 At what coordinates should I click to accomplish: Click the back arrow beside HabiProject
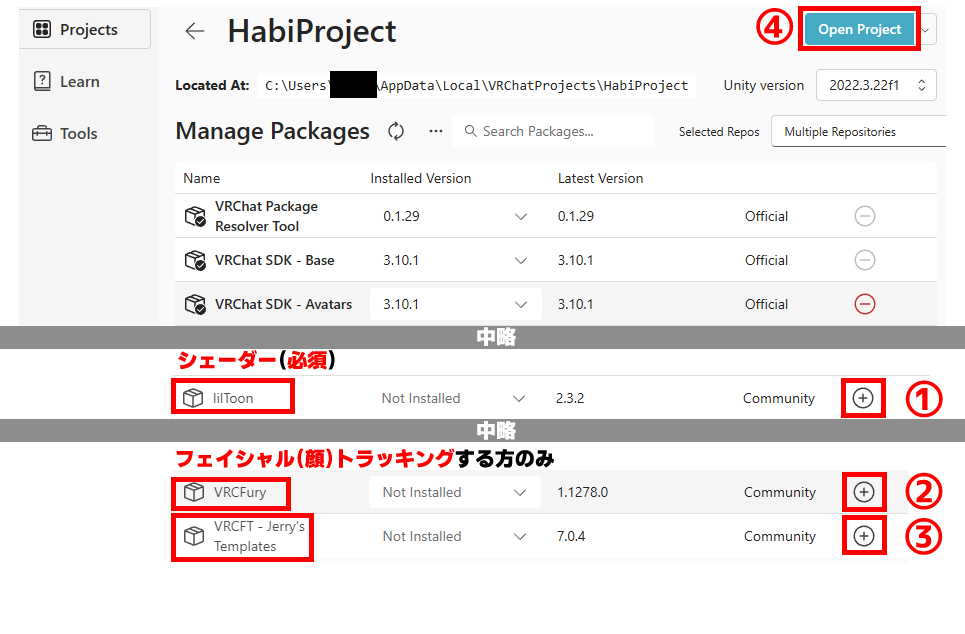194,31
